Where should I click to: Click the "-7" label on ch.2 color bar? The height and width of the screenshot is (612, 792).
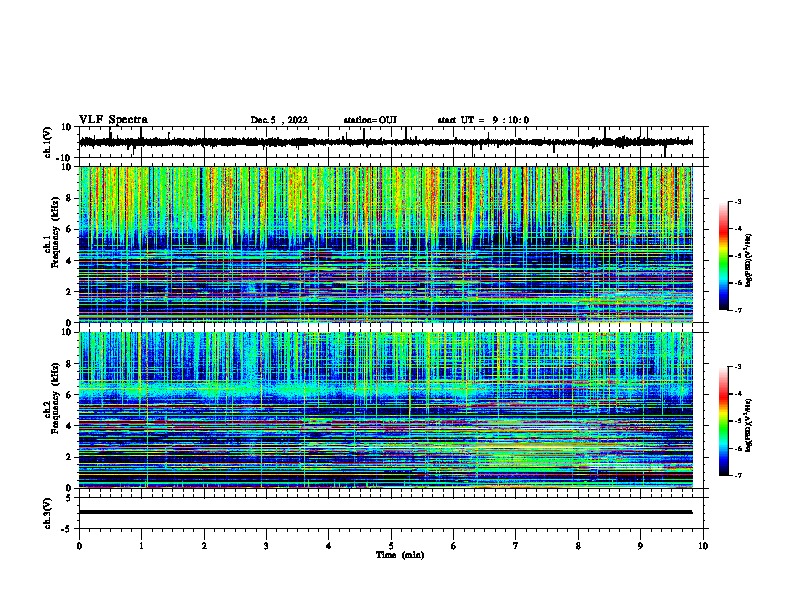(738, 476)
